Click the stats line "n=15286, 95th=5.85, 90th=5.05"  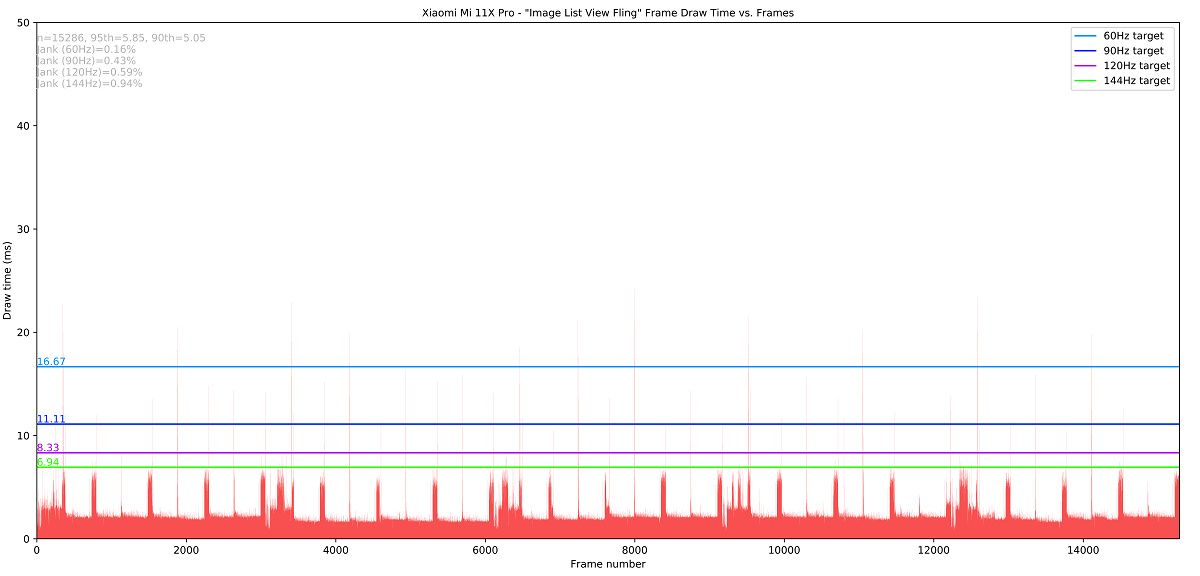pyautogui.click(x=121, y=38)
